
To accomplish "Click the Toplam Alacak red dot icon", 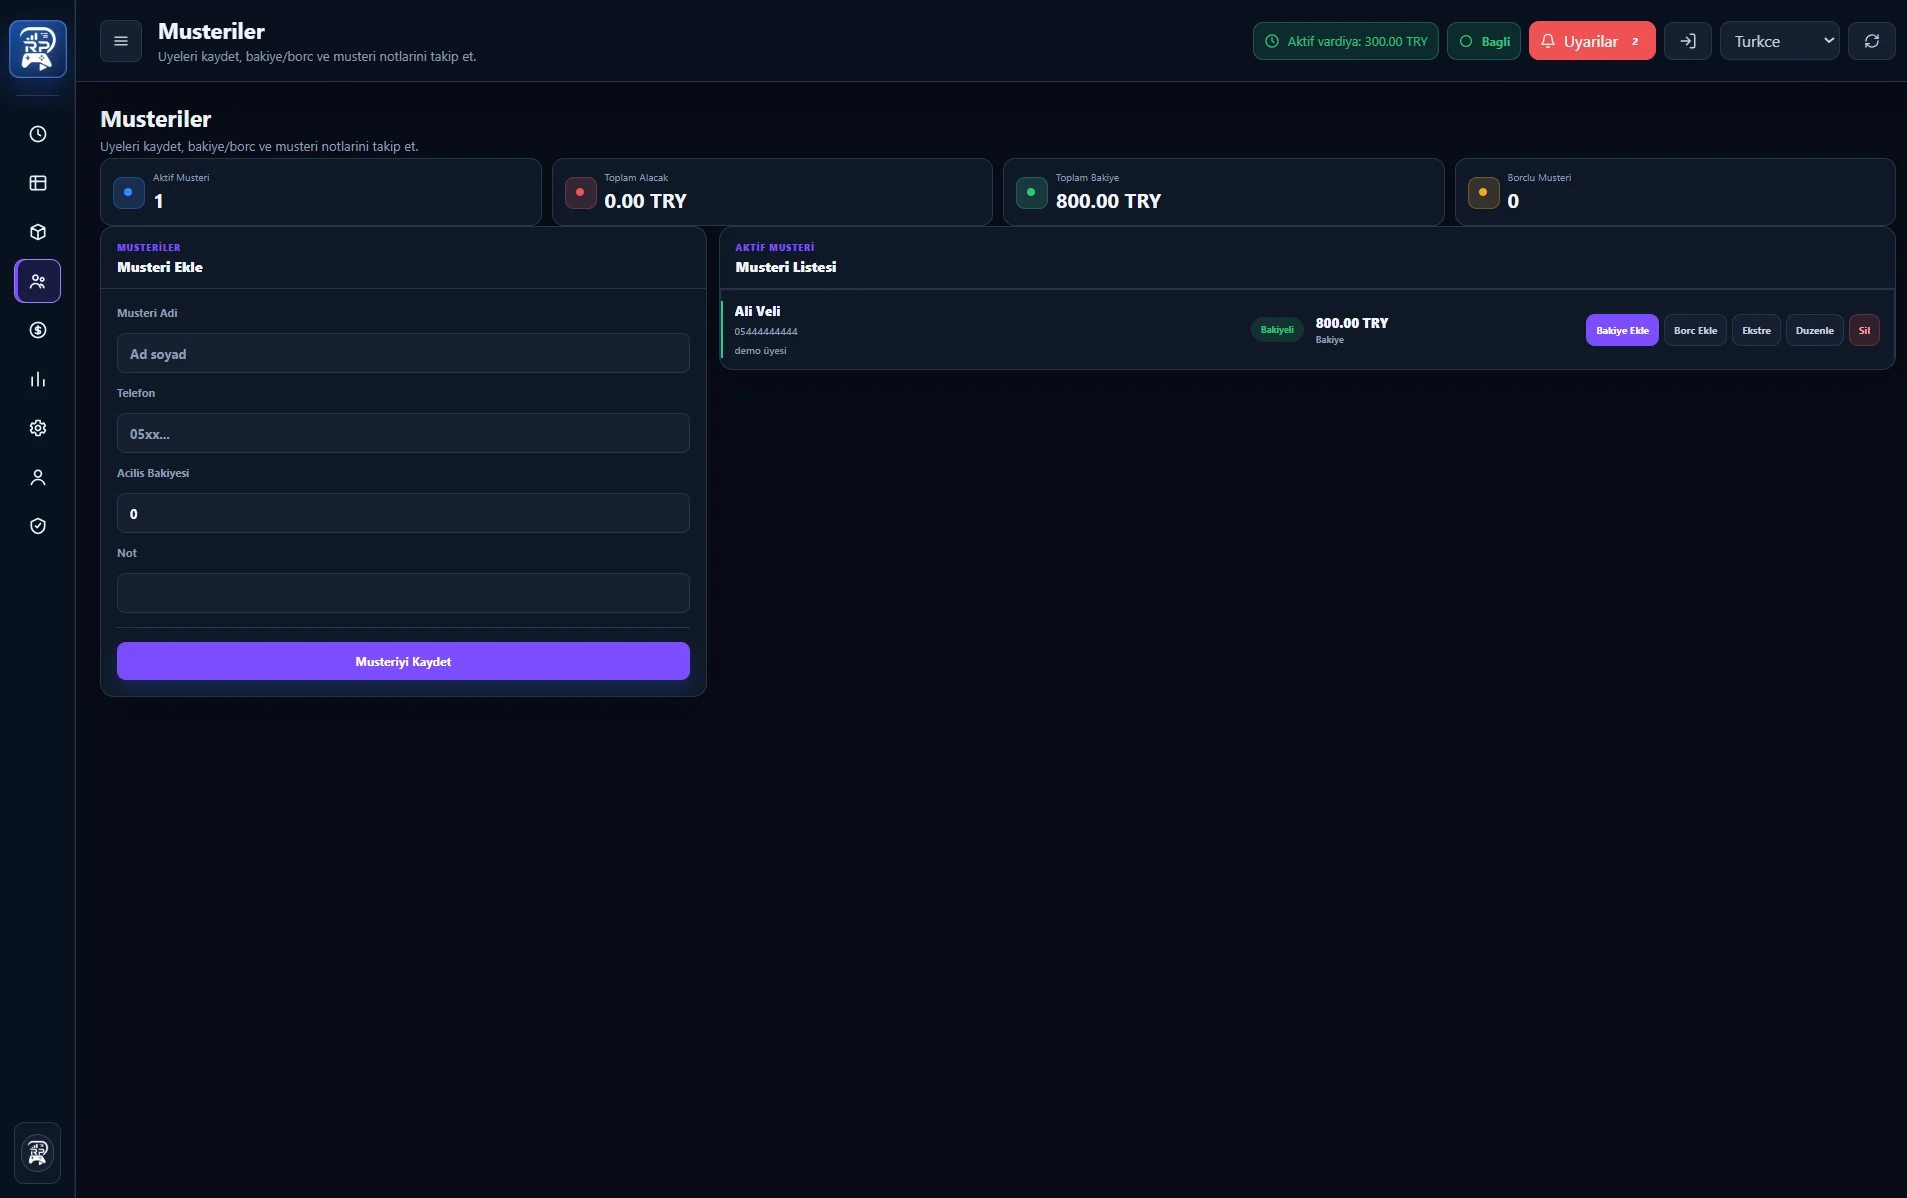I will point(580,192).
